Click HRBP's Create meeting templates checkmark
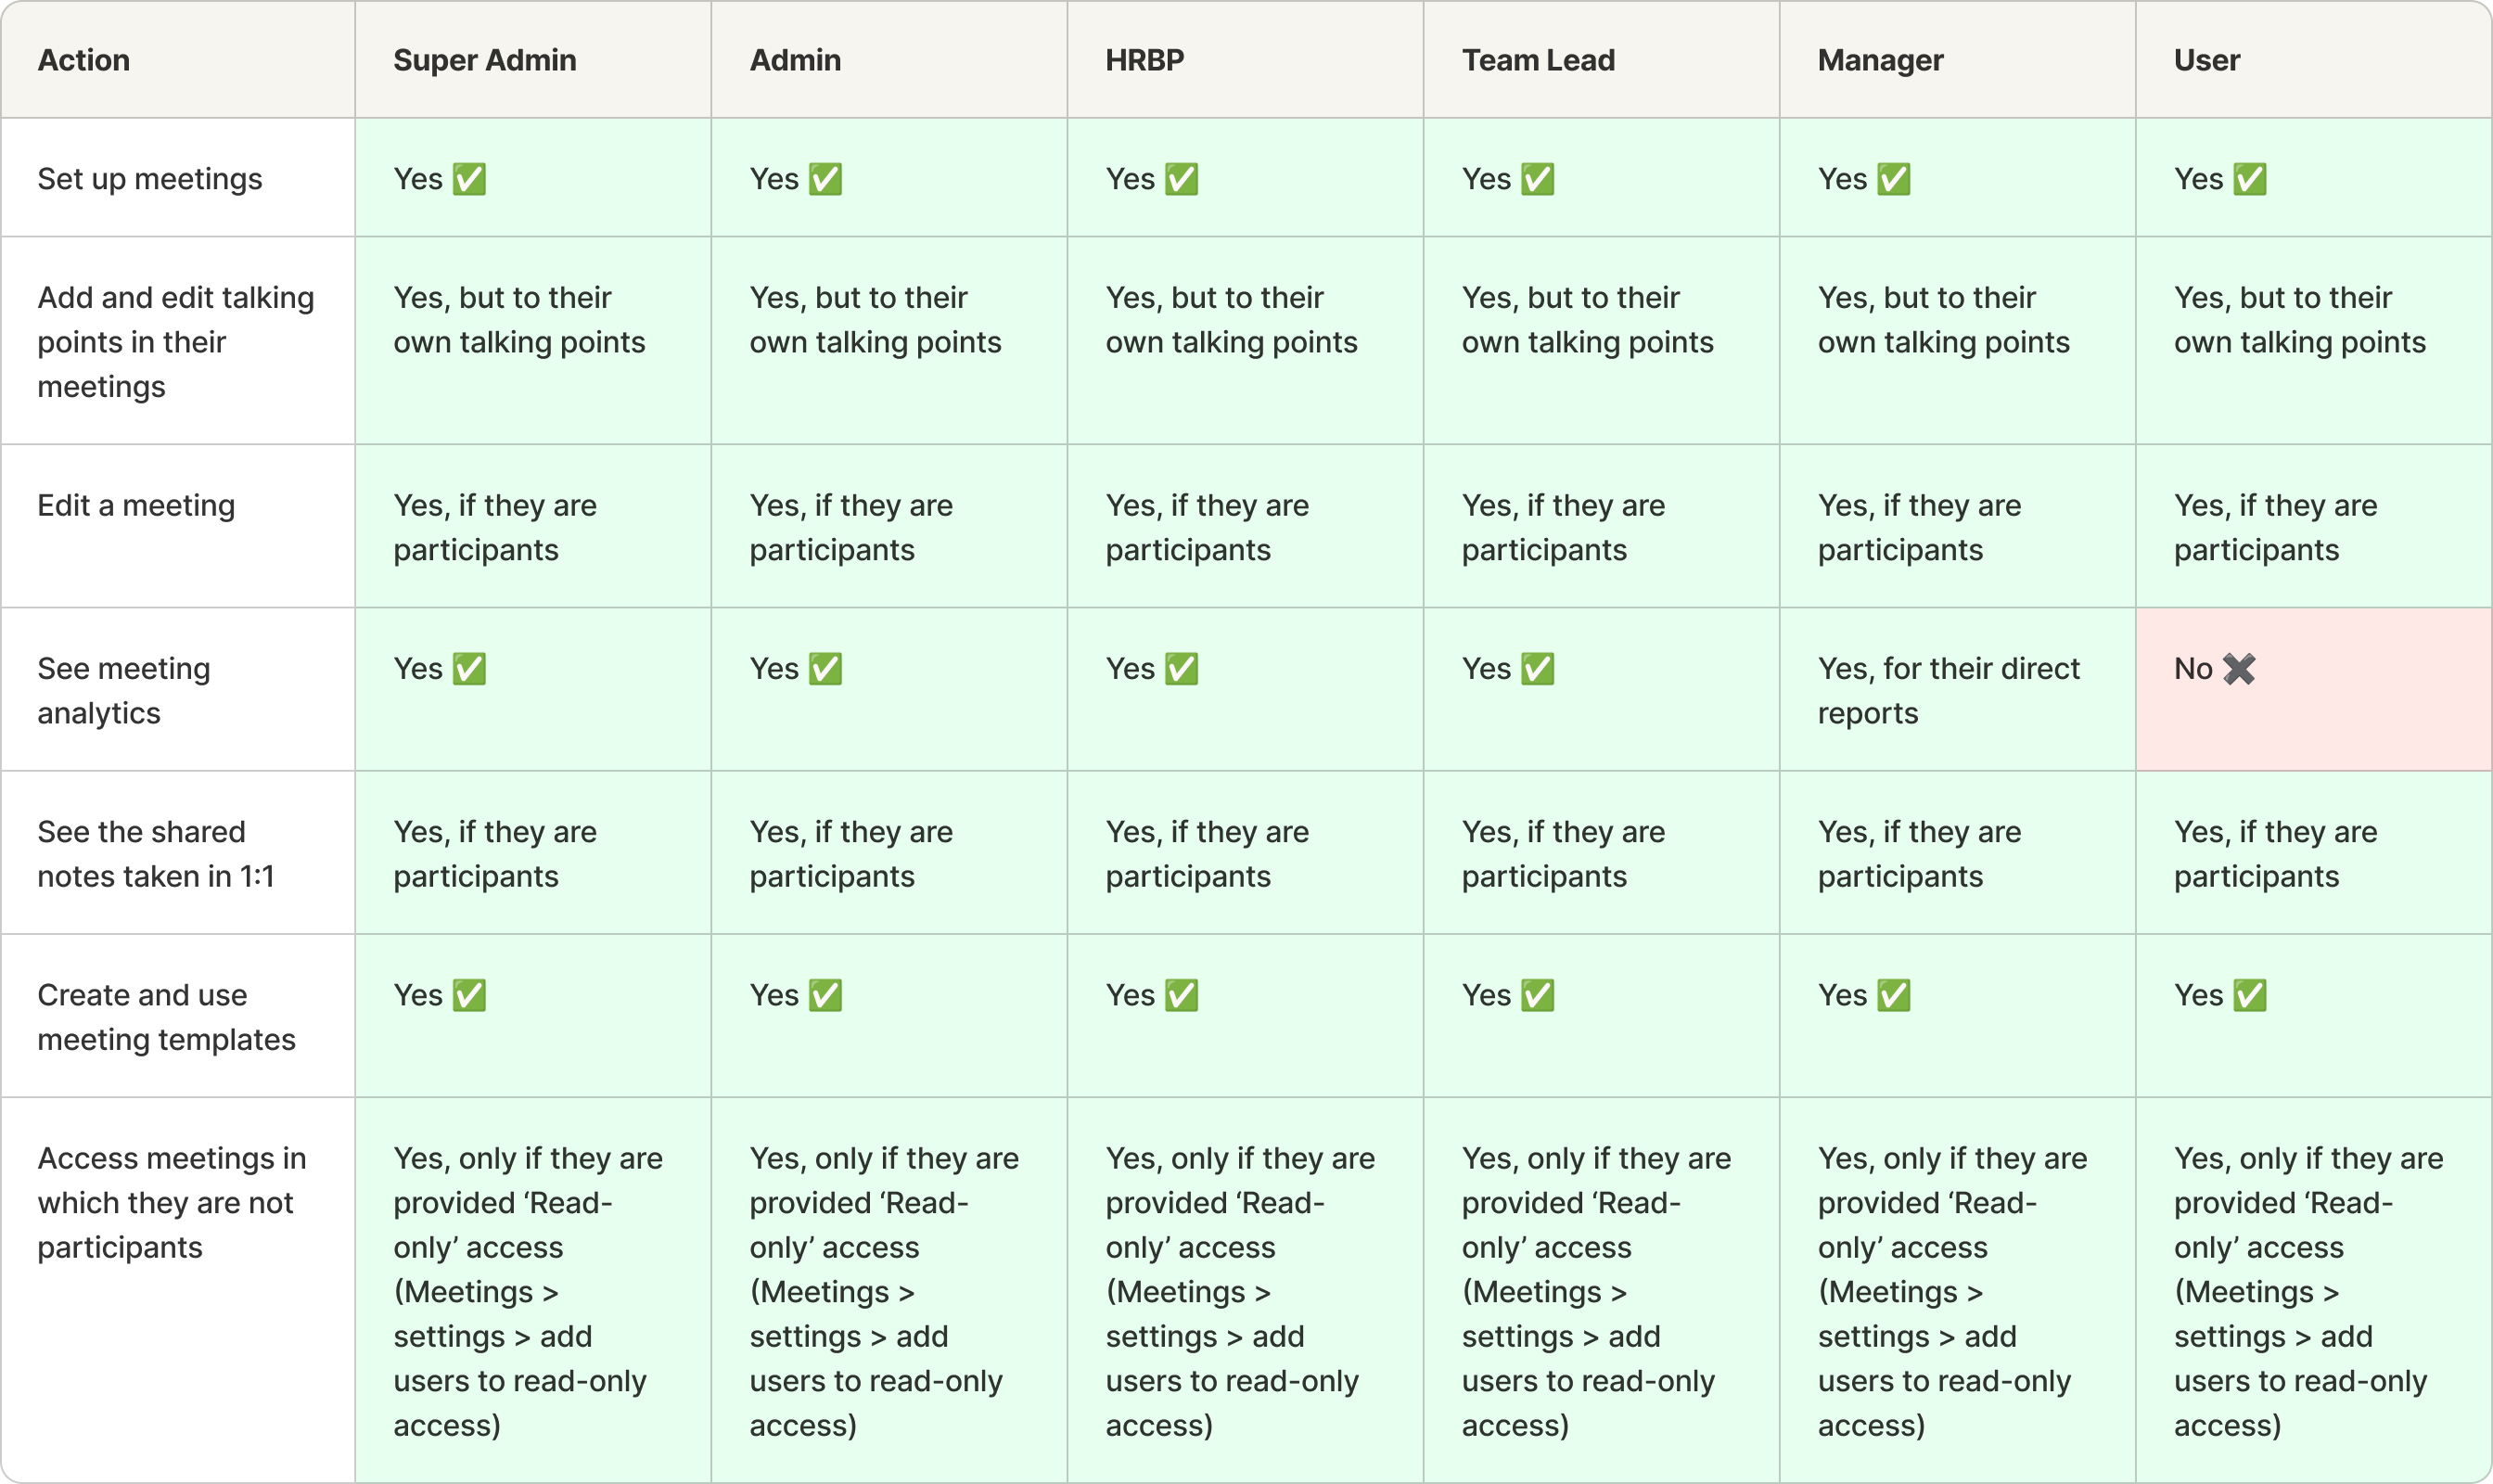This screenshot has width=2493, height=1484. (x=1181, y=995)
